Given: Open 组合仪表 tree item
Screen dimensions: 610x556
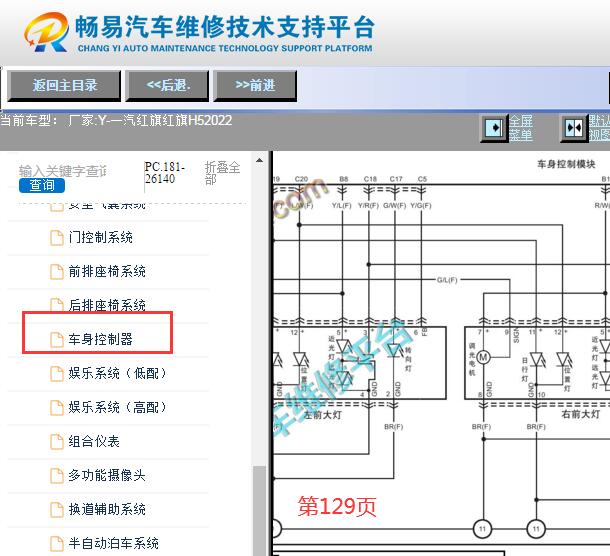Looking at the screenshot, I should tap(94, 441).
